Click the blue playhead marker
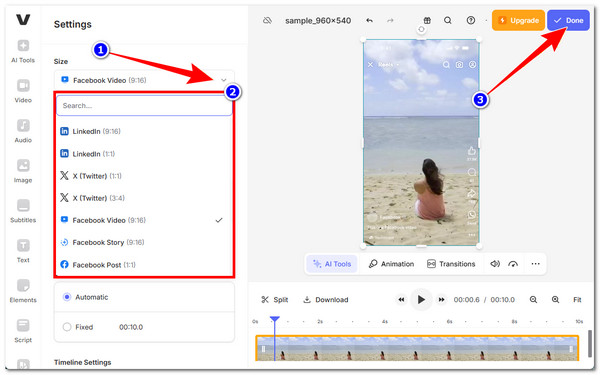The width and height of the screenshot is (600, 375). (x=274, y=319)
